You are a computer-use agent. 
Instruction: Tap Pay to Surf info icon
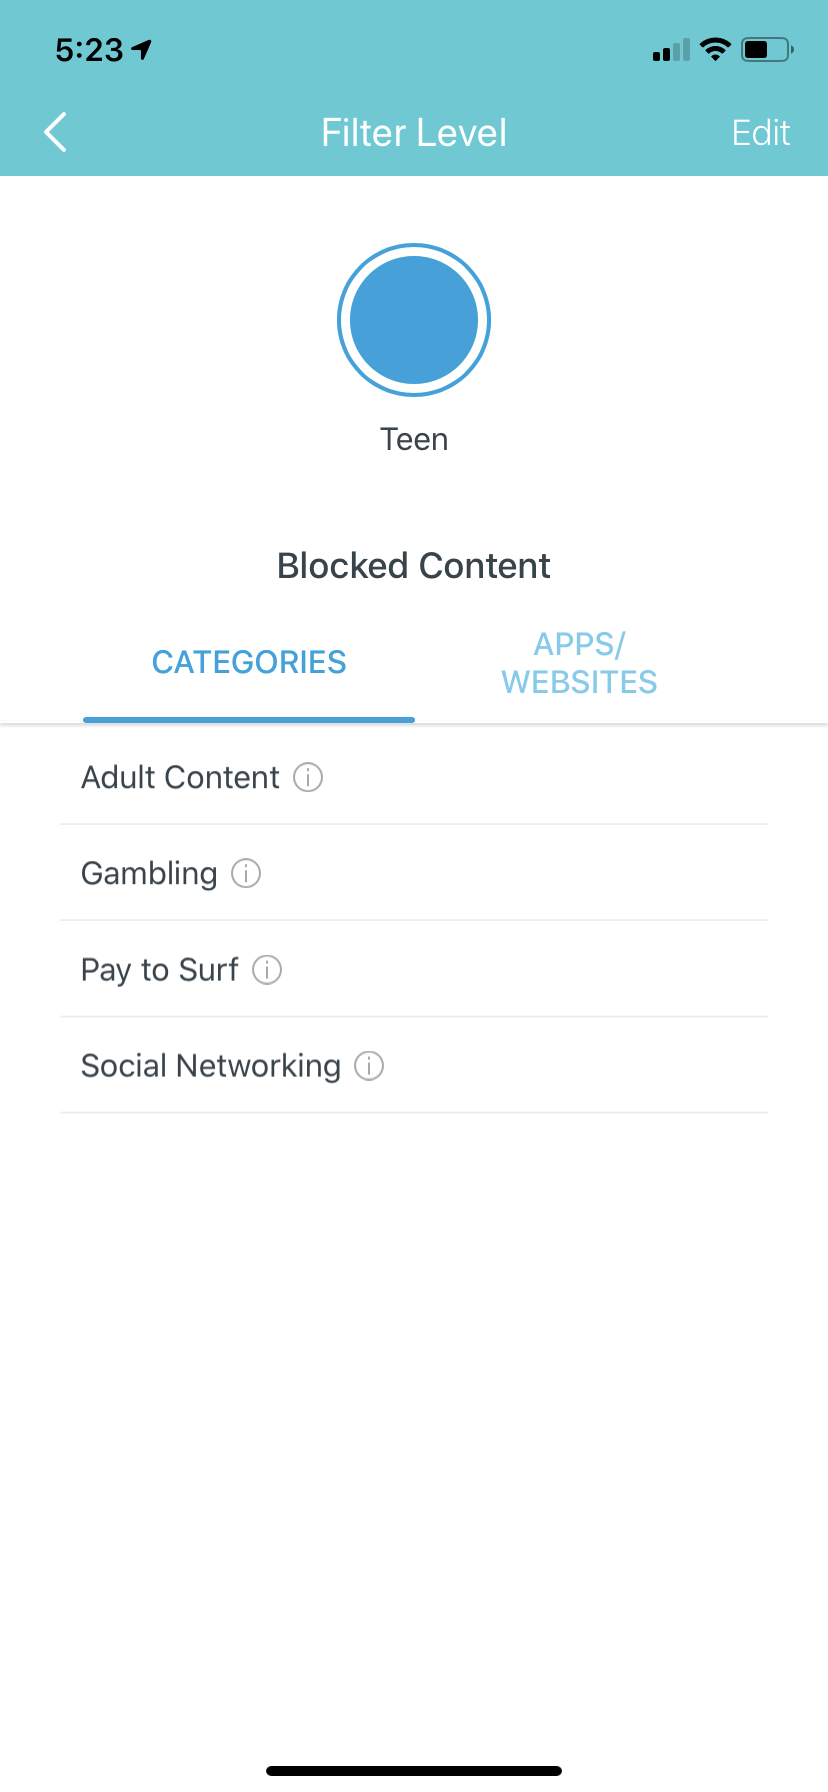[x=267, y=969]
